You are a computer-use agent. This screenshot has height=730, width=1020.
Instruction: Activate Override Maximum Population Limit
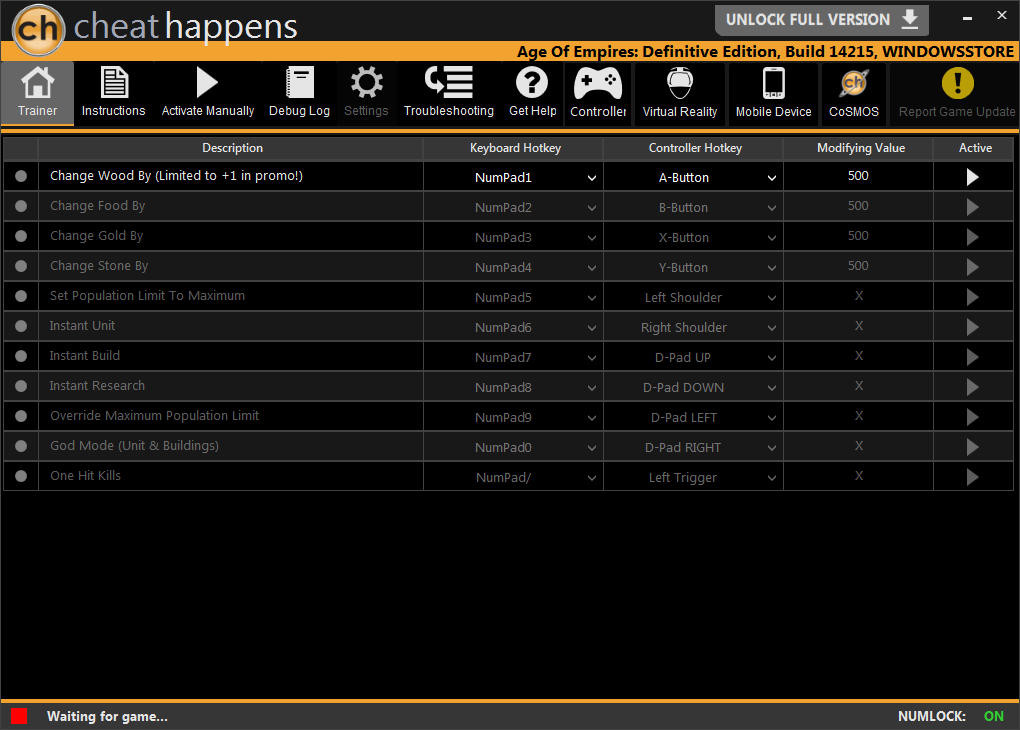973,417
